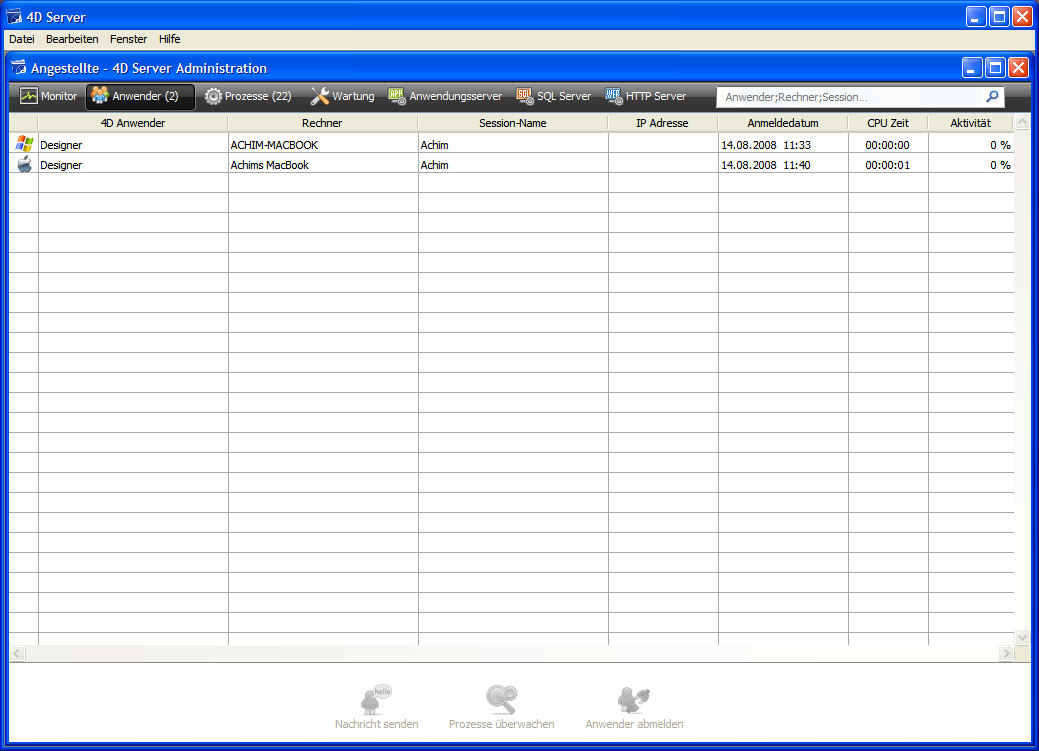
Task: Open the Datei menu
Action: [22, 39]
